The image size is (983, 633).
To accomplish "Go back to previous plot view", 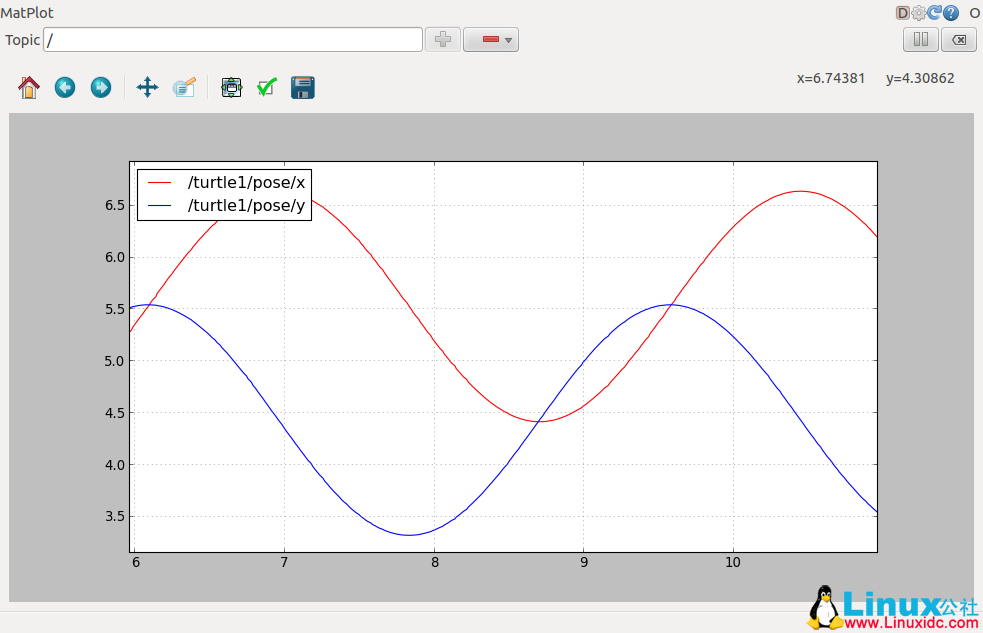I will pyautogui.click(x=65, y=87).
